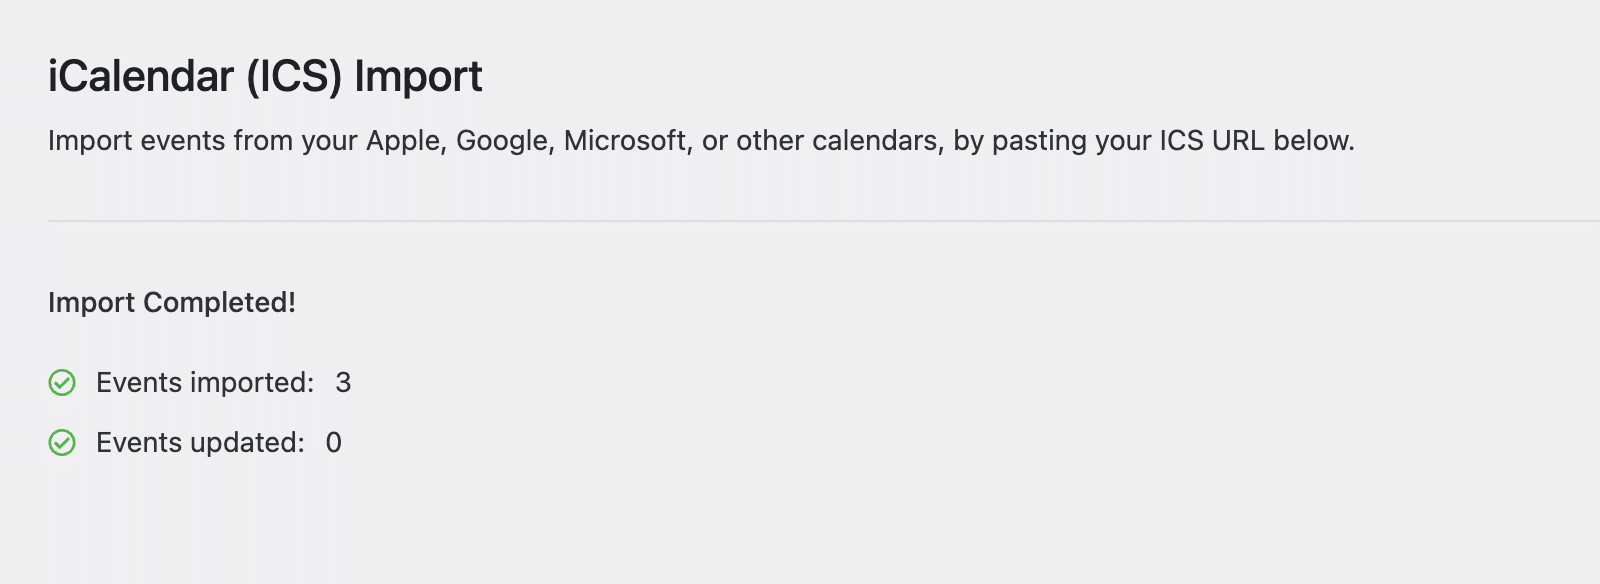
Task: Click the word pasting in the description
Action: pyautogui.click(x=1039, y=140)
